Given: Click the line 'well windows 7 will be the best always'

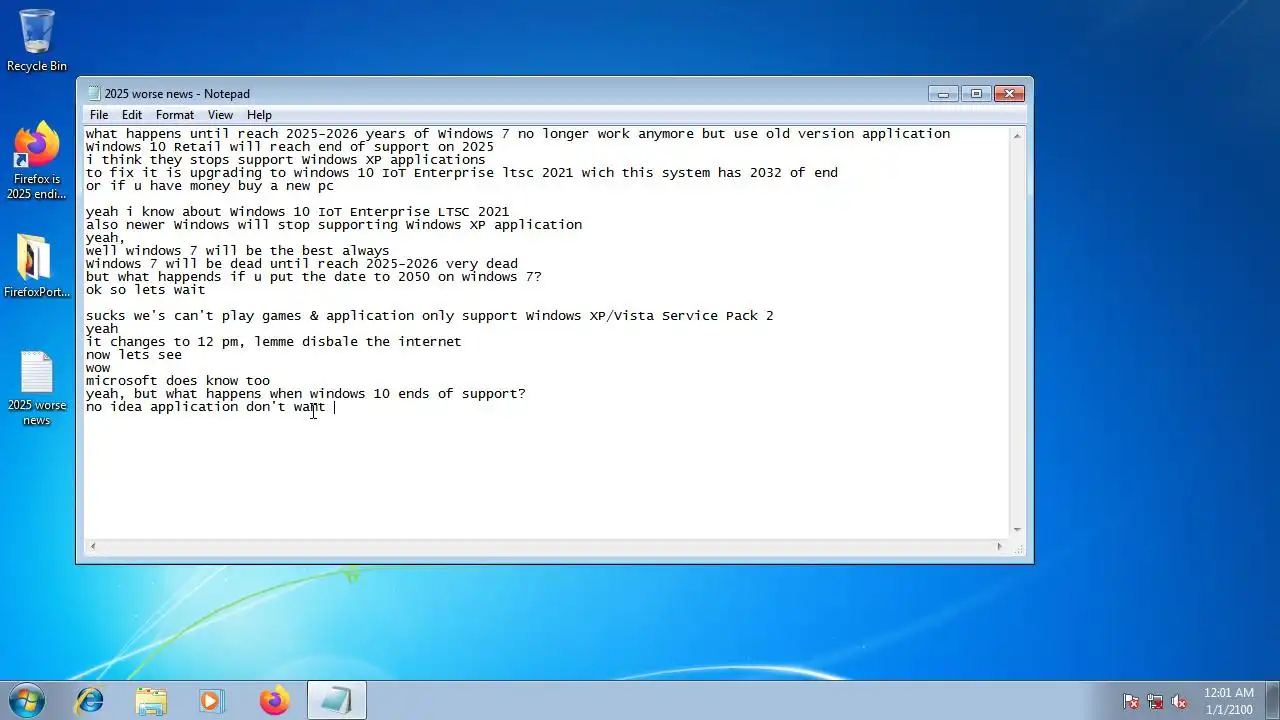Looking at the screenshot, I should 237,251.
